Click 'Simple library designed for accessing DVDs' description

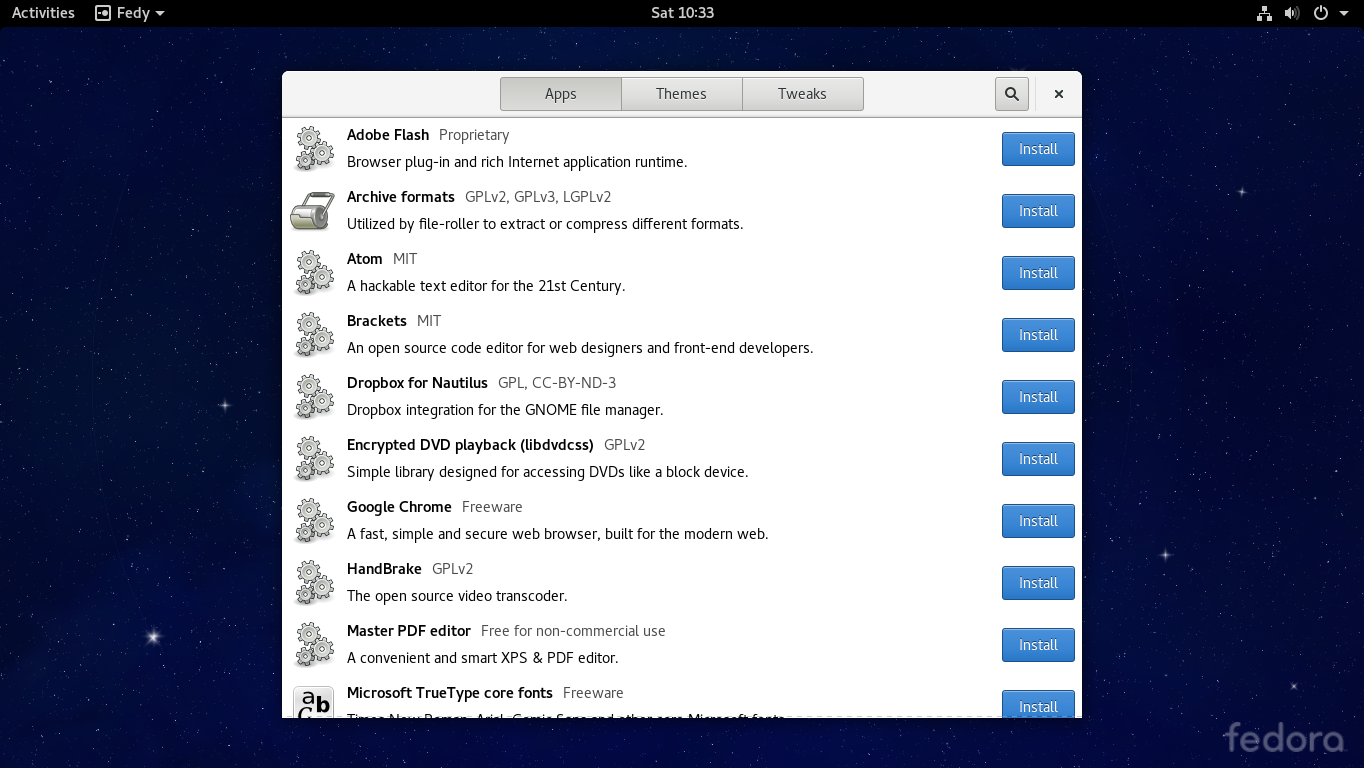pyautogui.click(x=547, y=472)
